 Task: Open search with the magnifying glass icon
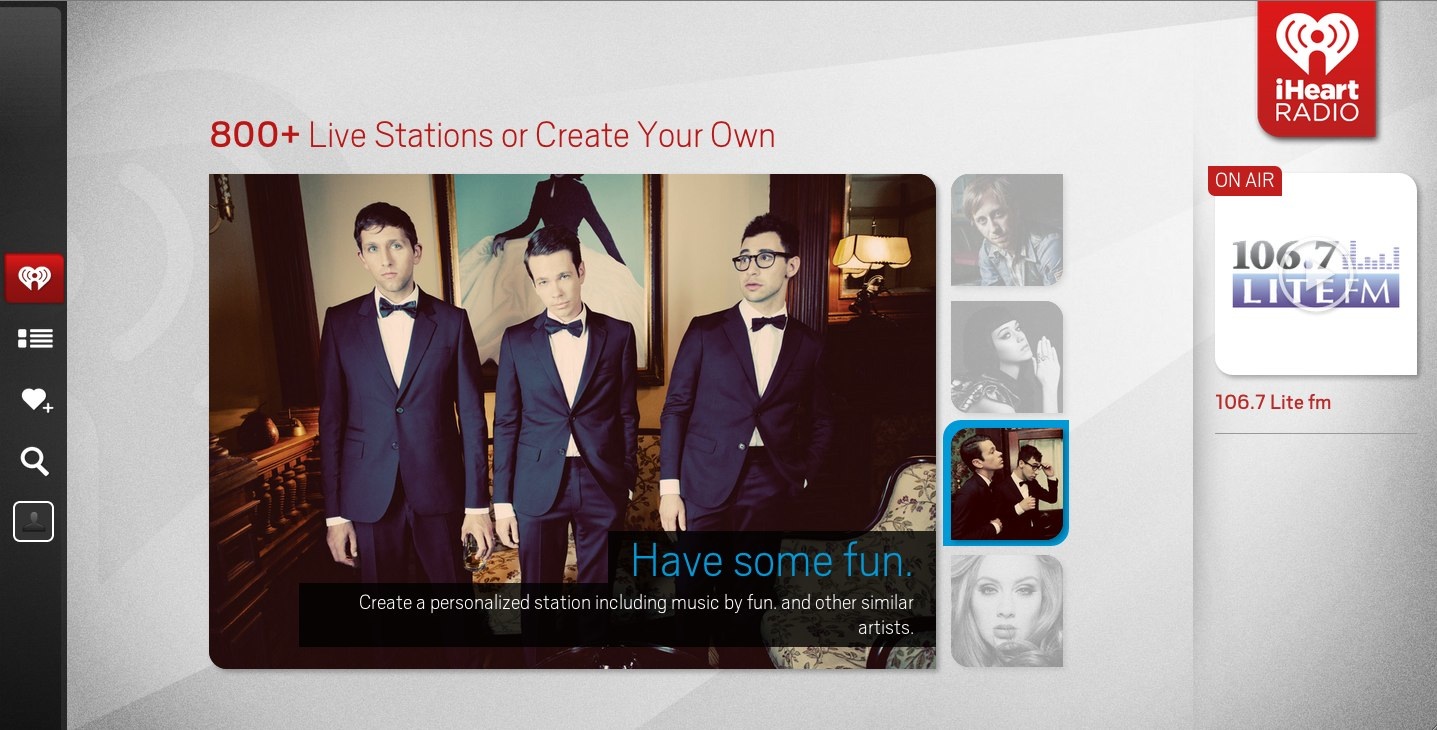35,461
